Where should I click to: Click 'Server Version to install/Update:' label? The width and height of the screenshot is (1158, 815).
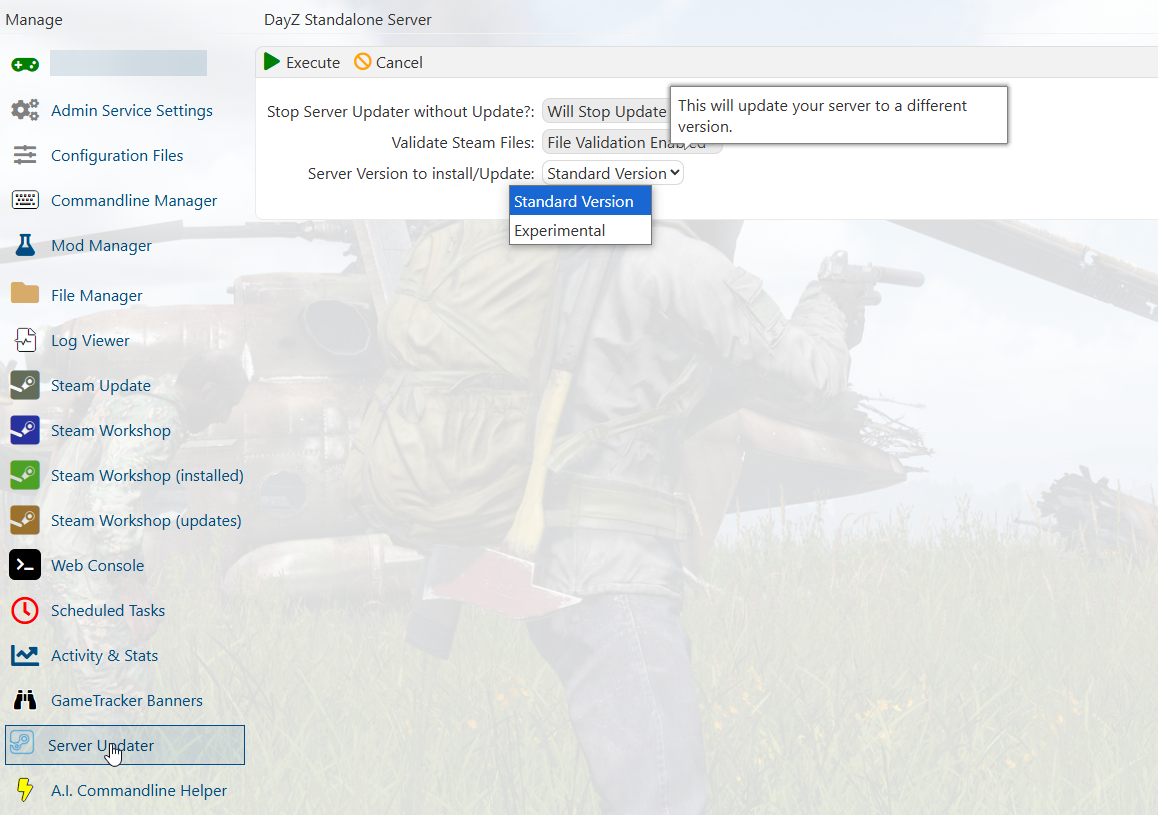point(421,174)
